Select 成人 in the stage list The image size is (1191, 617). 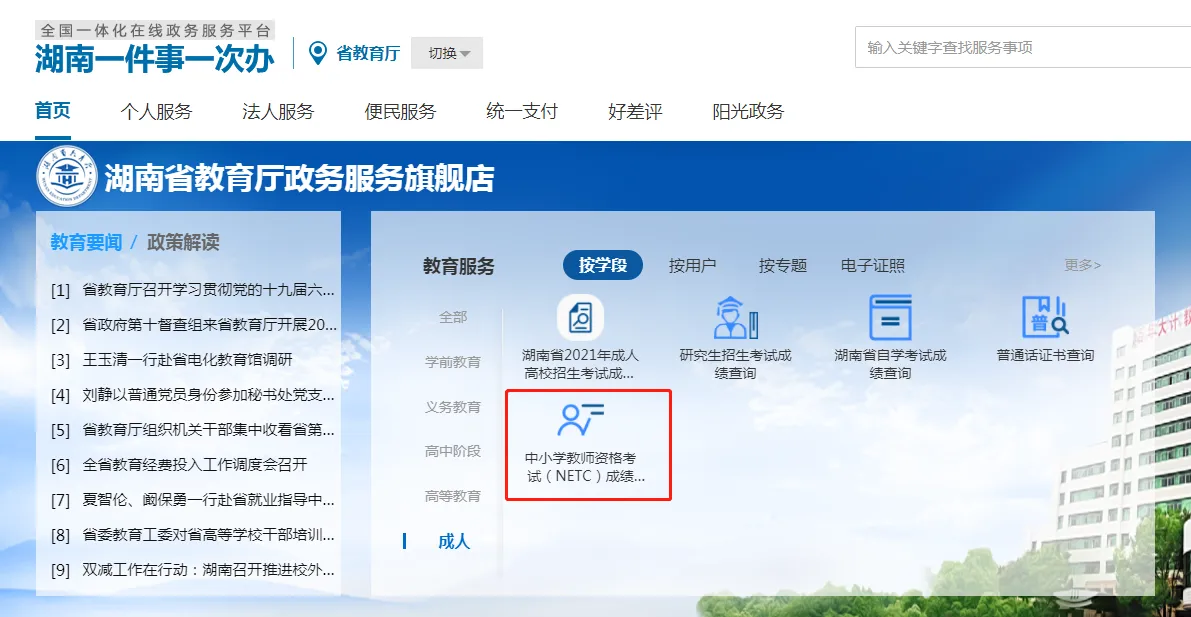point(453,541)
